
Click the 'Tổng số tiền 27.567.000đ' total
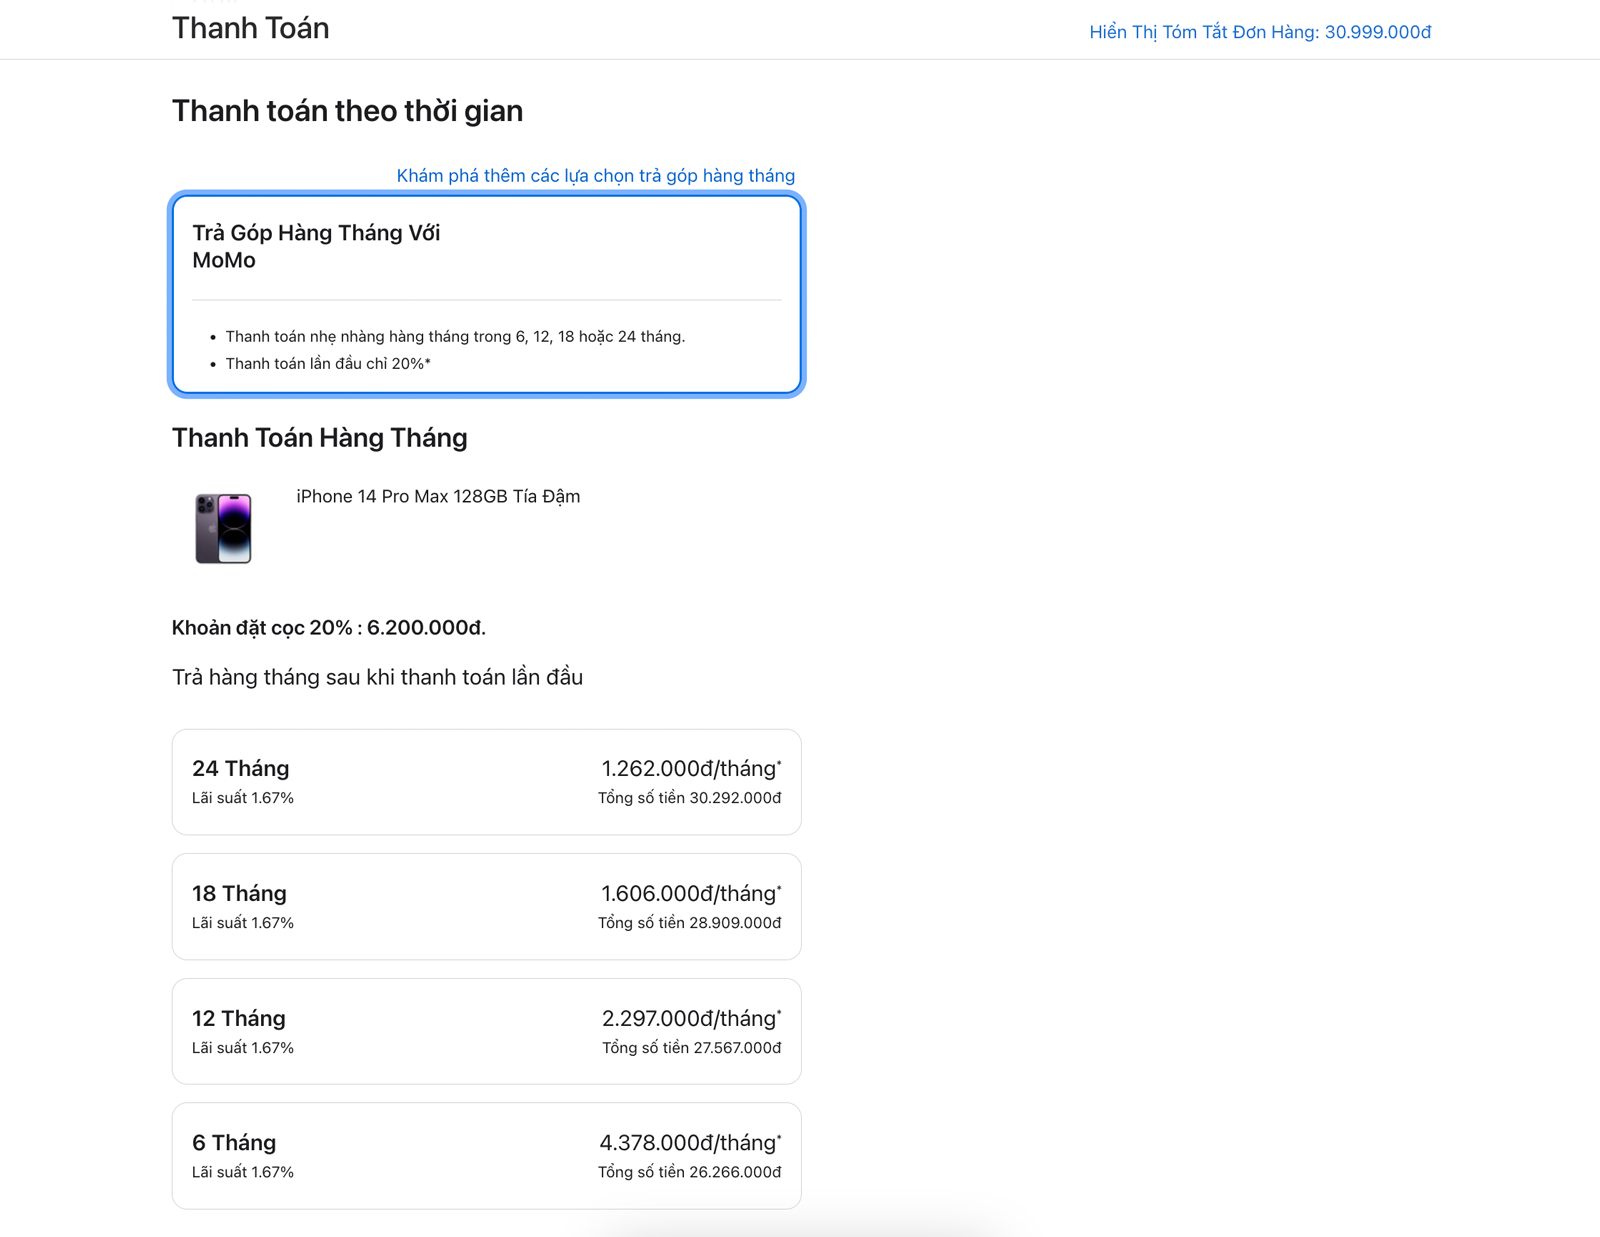[692, 1048]
